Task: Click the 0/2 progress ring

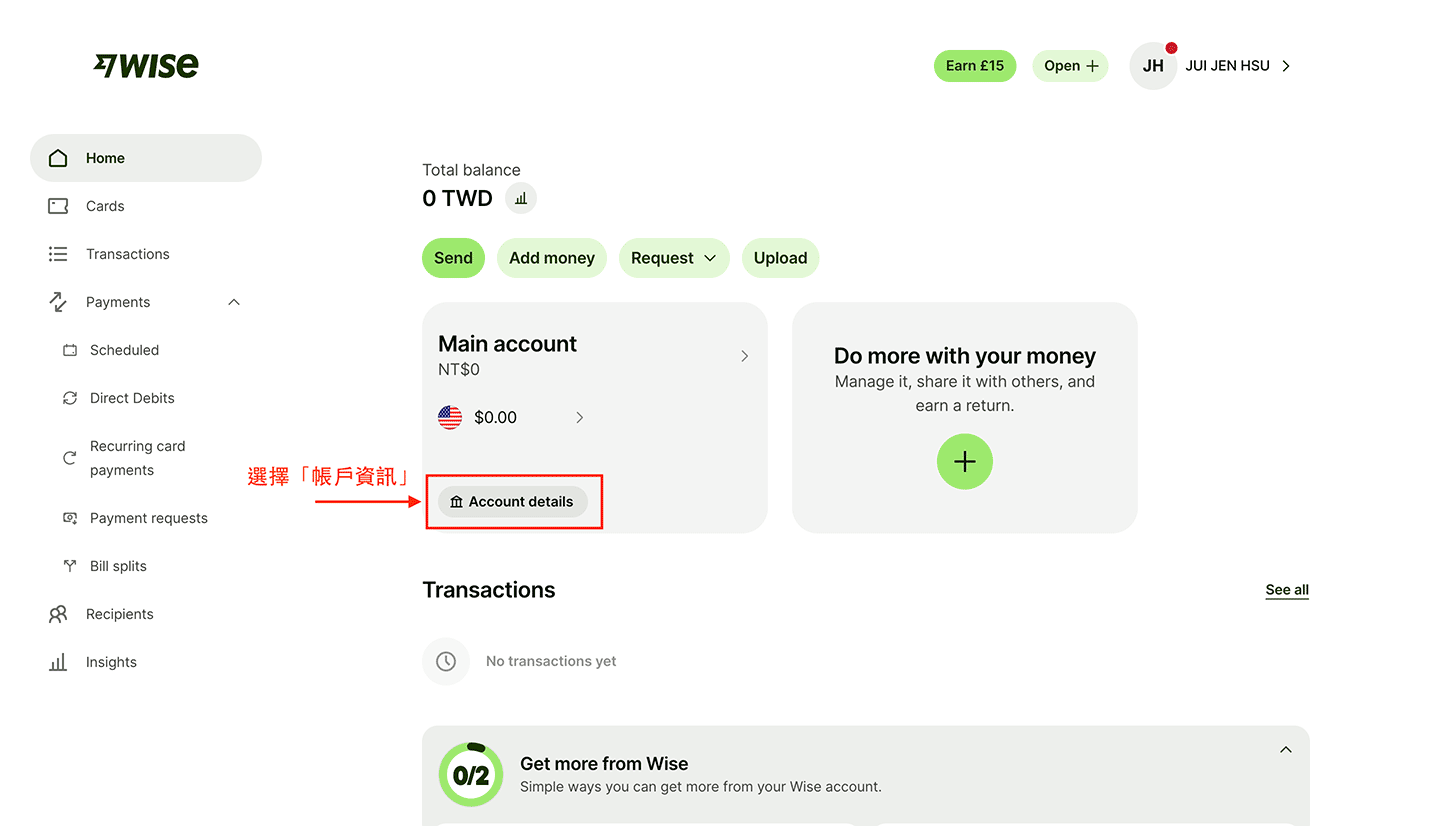Action: coord(471,774)
